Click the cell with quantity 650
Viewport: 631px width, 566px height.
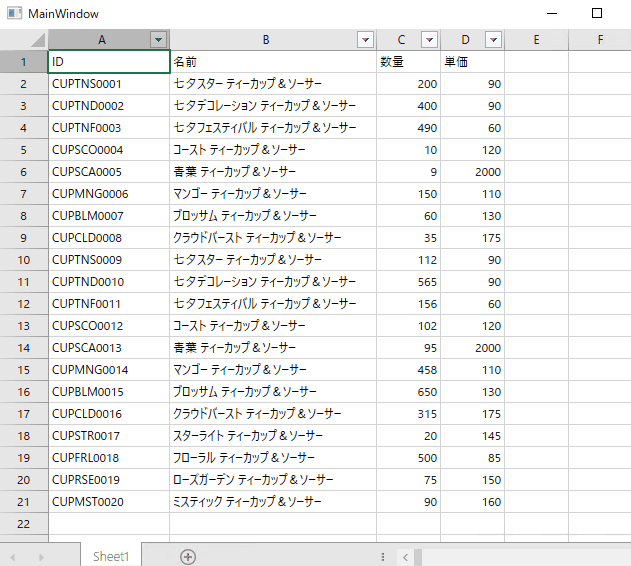tap(408, 392)
